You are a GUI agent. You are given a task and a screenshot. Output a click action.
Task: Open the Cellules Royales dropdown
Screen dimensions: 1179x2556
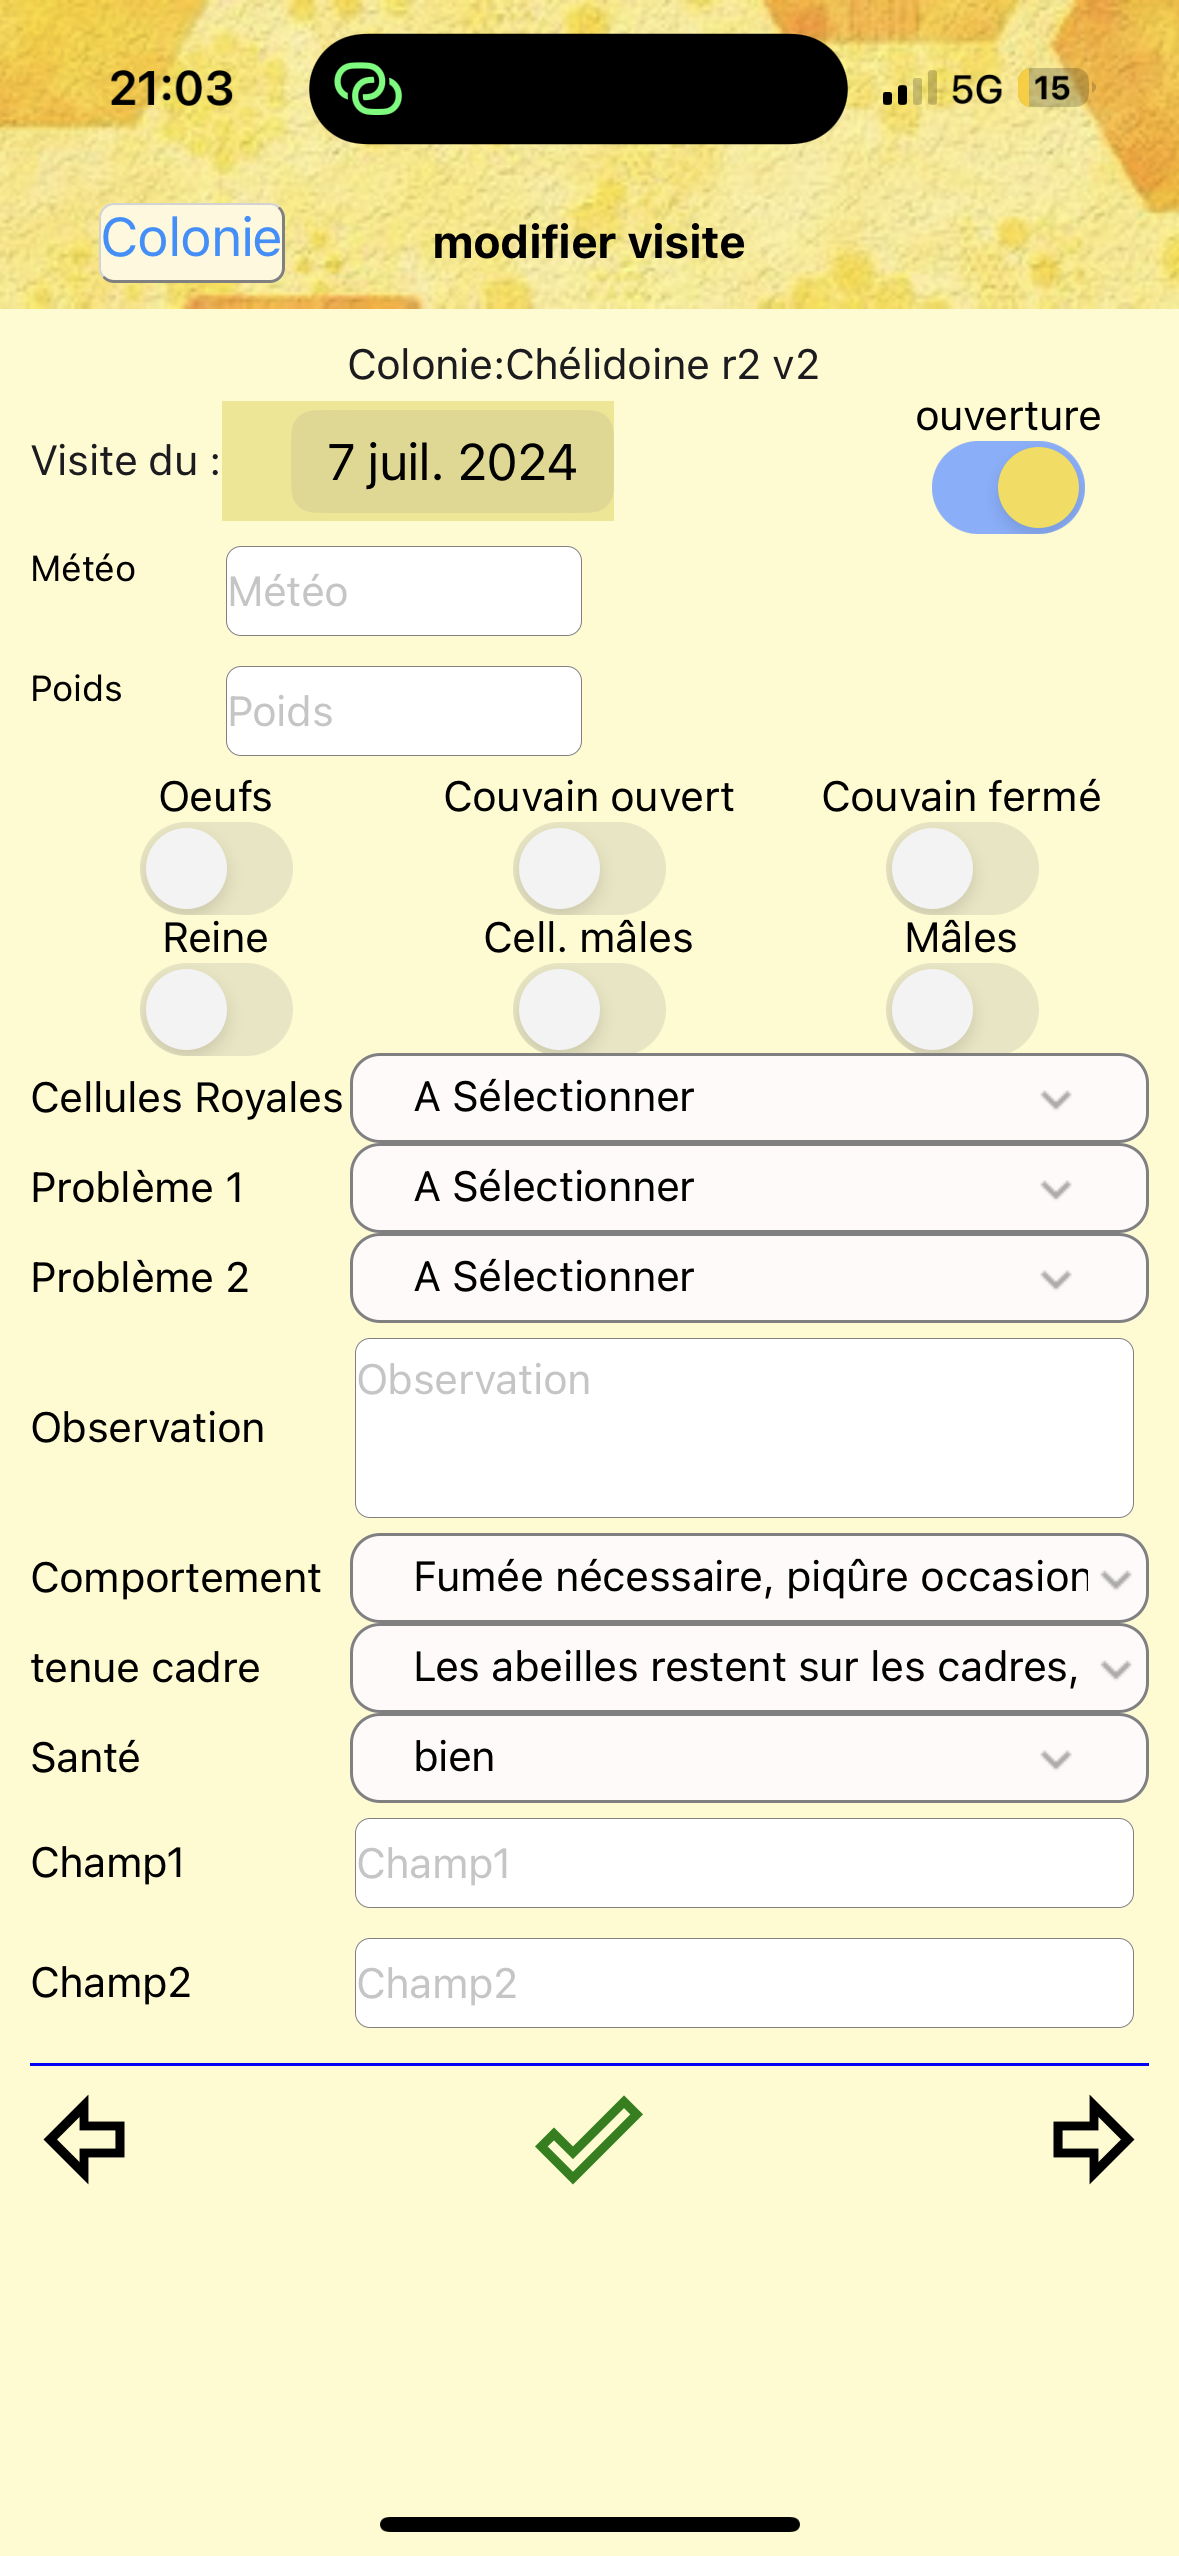749,1098
